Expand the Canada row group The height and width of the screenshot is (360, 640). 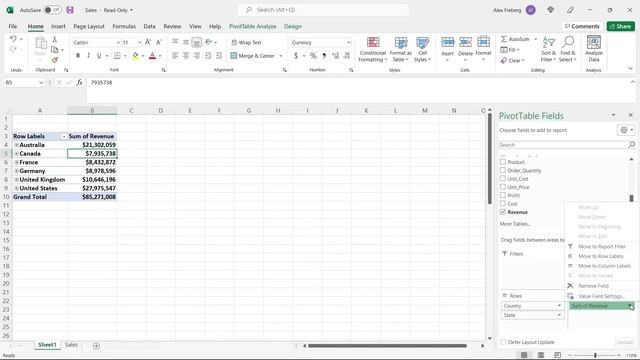pos(16,153)
